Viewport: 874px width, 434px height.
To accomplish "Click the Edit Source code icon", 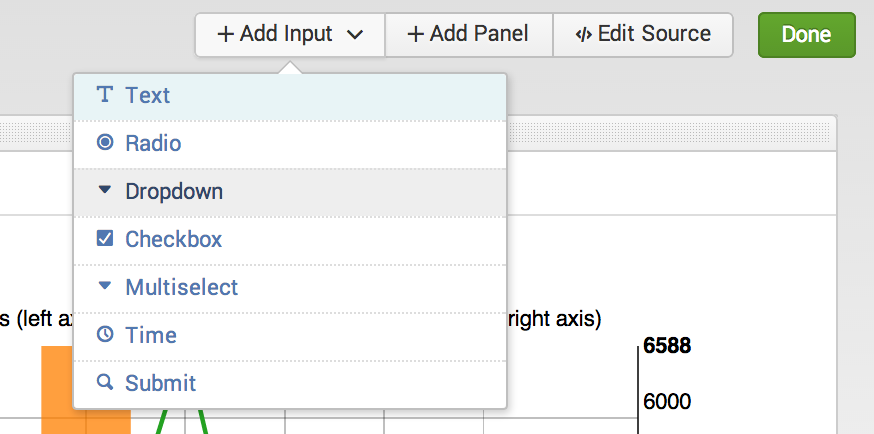I will (583, 35).
